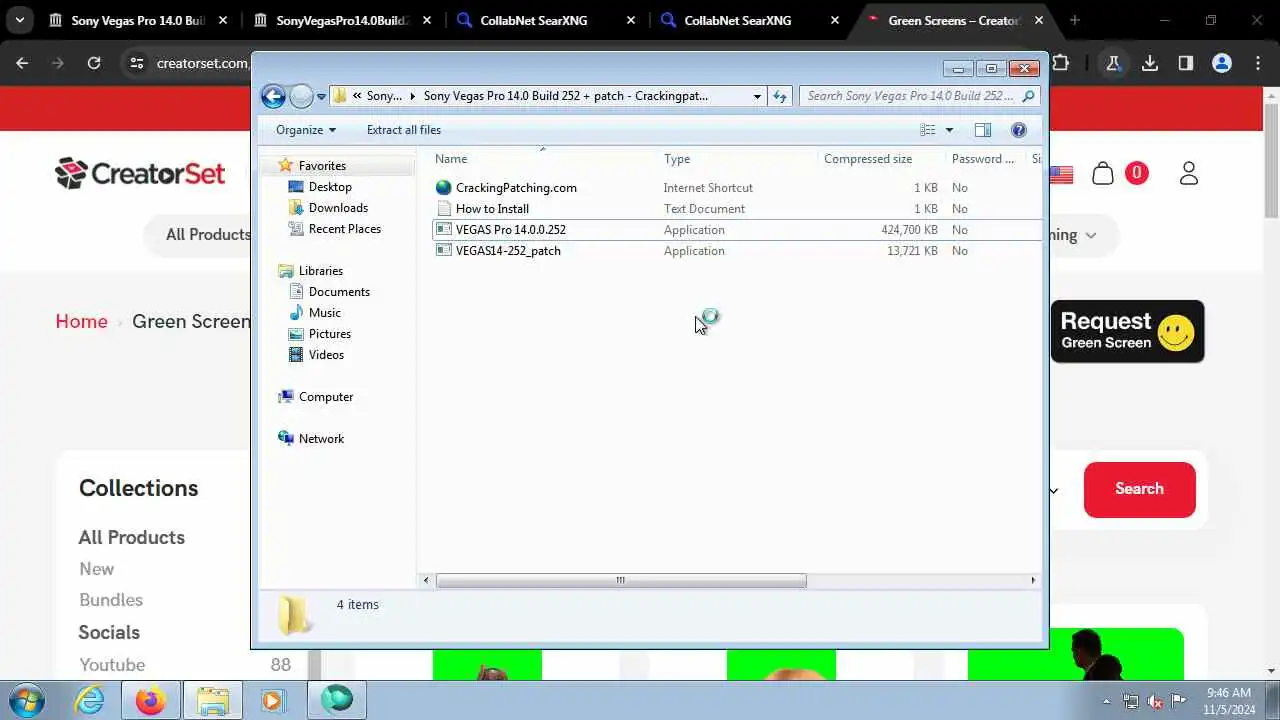Open Pictures library
This screenshot has width=1280, height=720.
point(330,334)
